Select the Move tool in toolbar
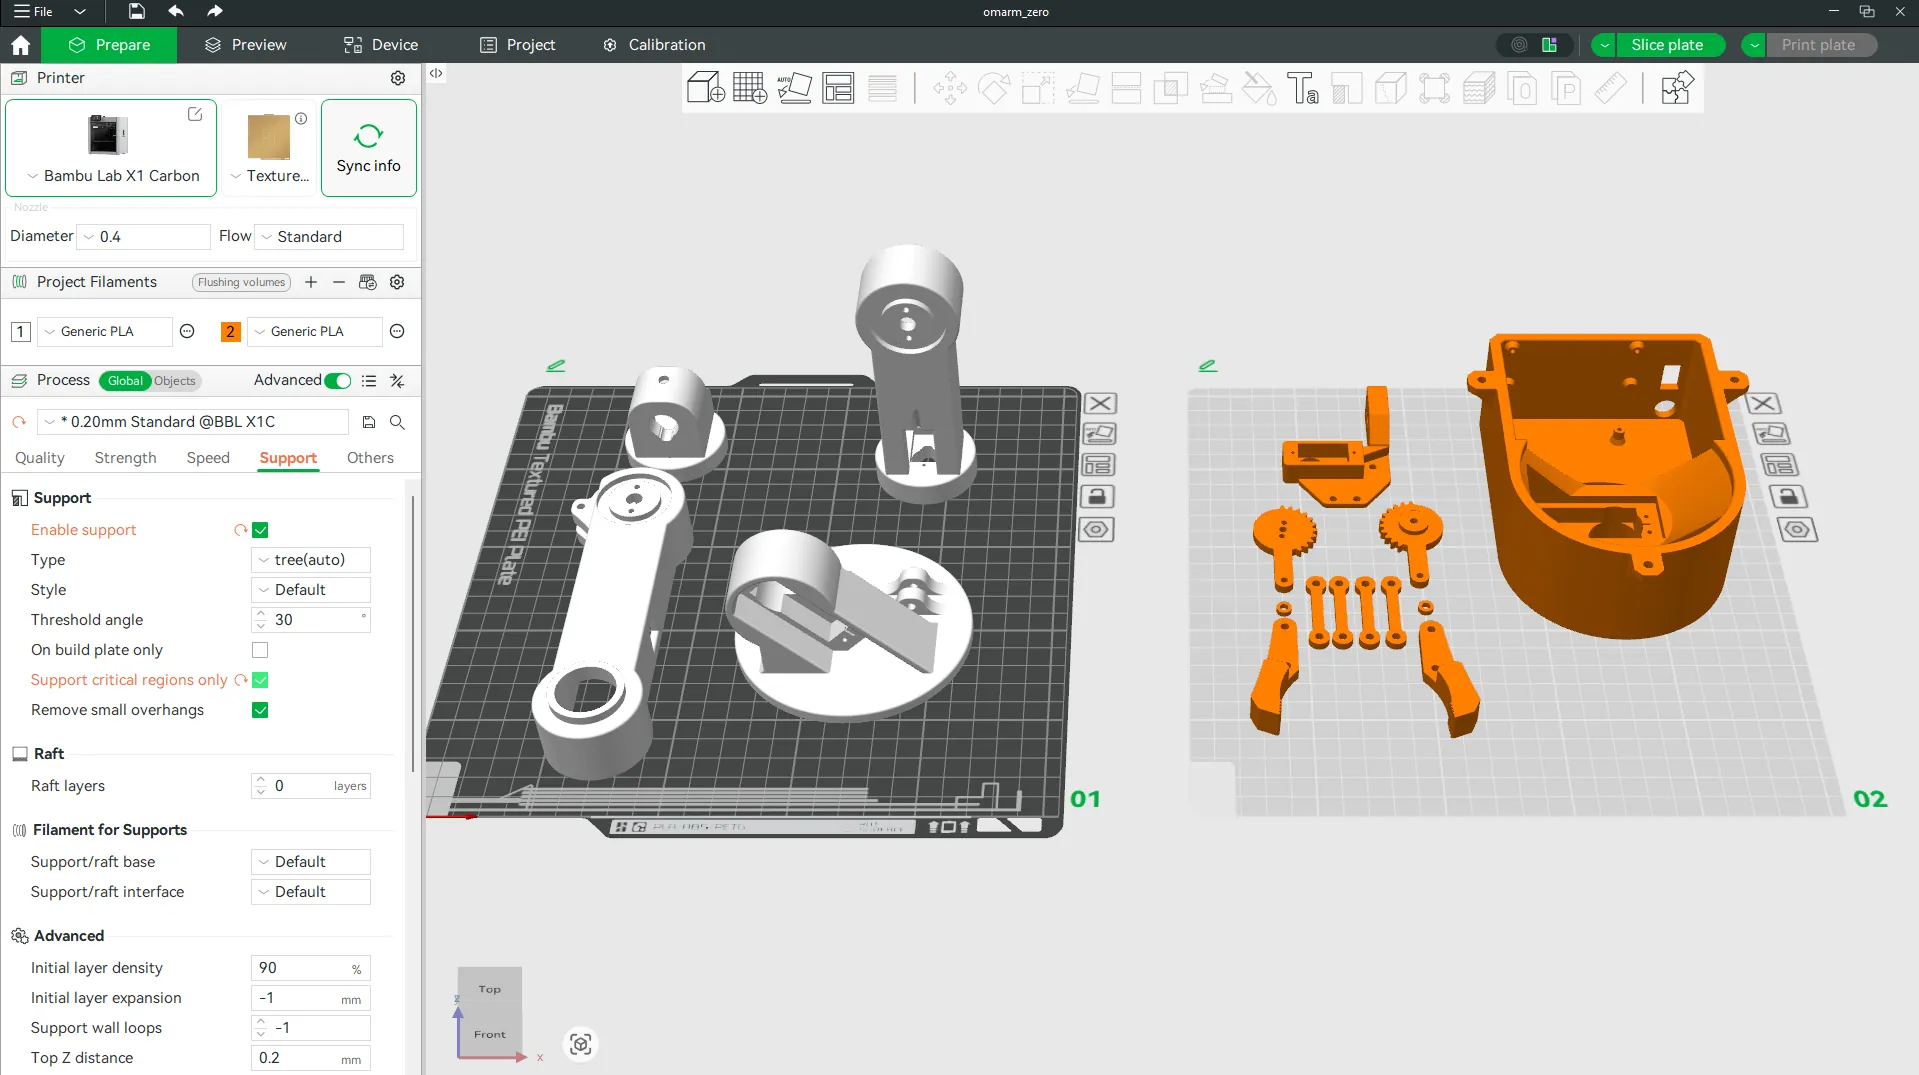 tap(950, 88)
